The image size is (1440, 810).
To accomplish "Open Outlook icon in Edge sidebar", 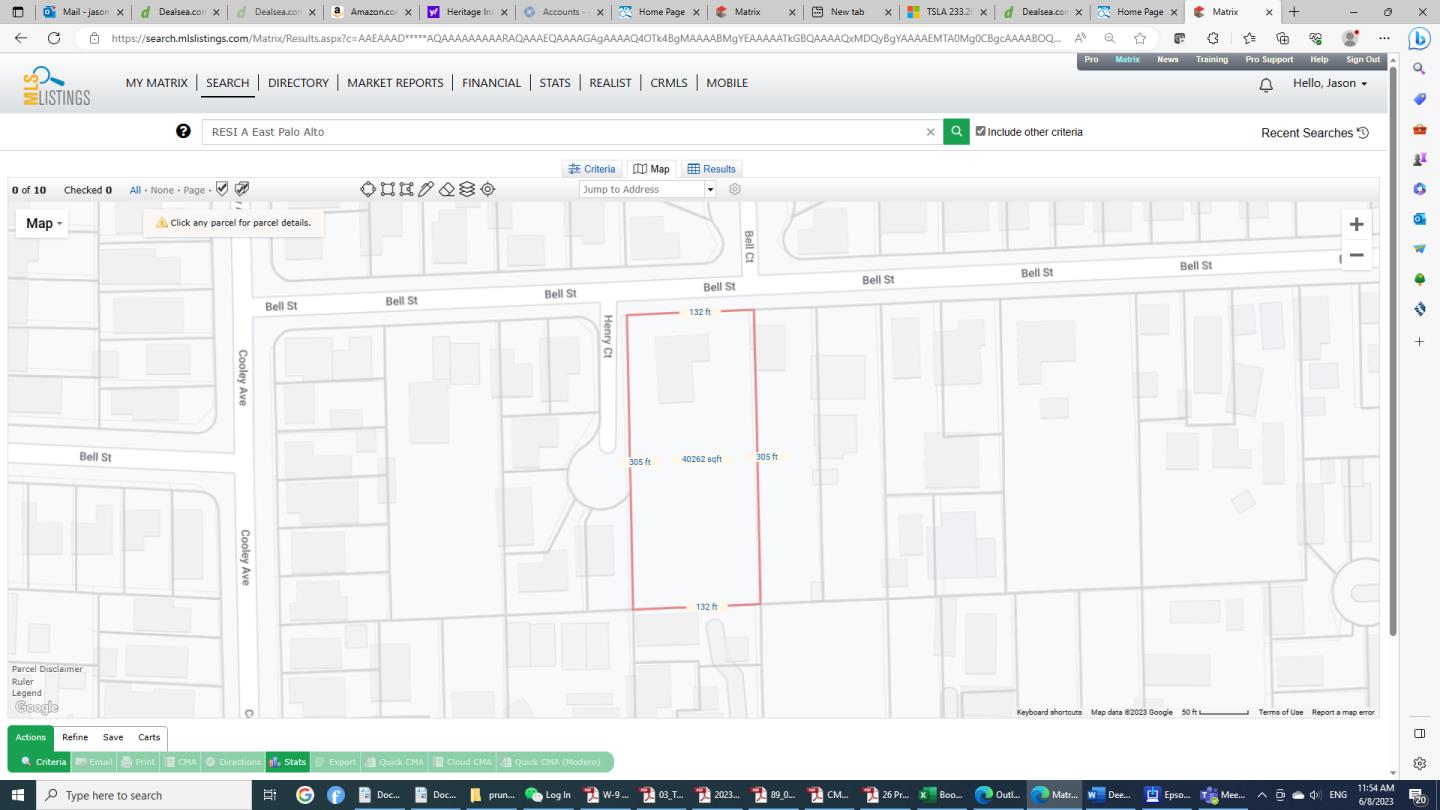I will click(x=1419, y=218).
